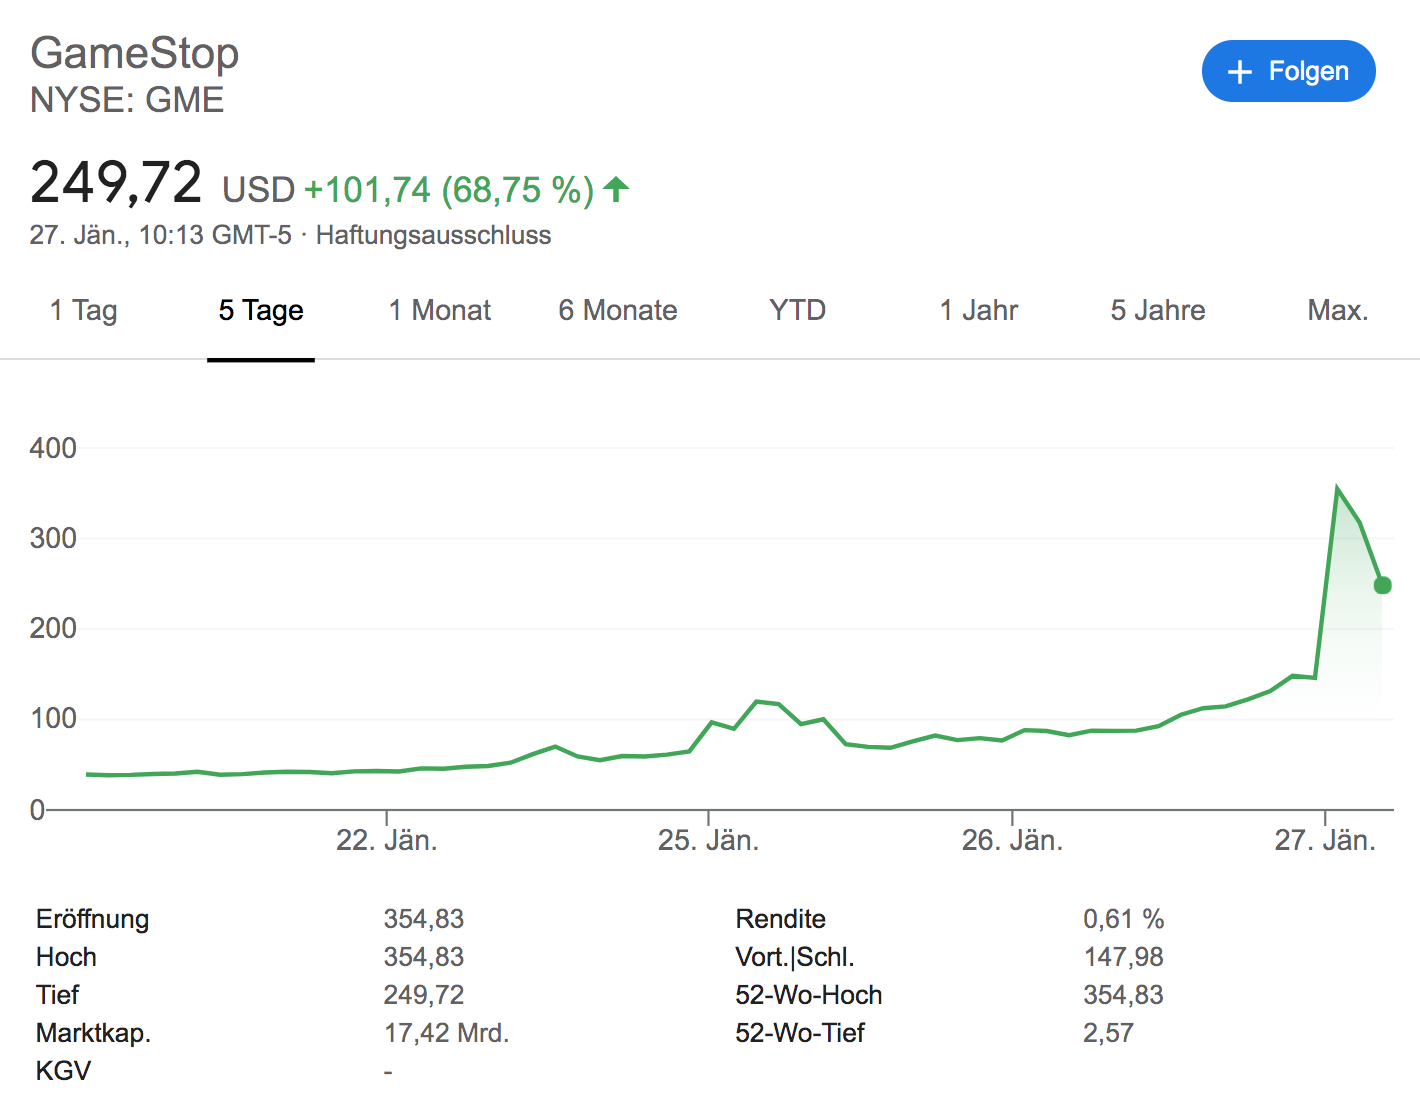This screenshot has height=1114, width=1420.
Task: Switch chart to 6 Monate
Action: 618,311
